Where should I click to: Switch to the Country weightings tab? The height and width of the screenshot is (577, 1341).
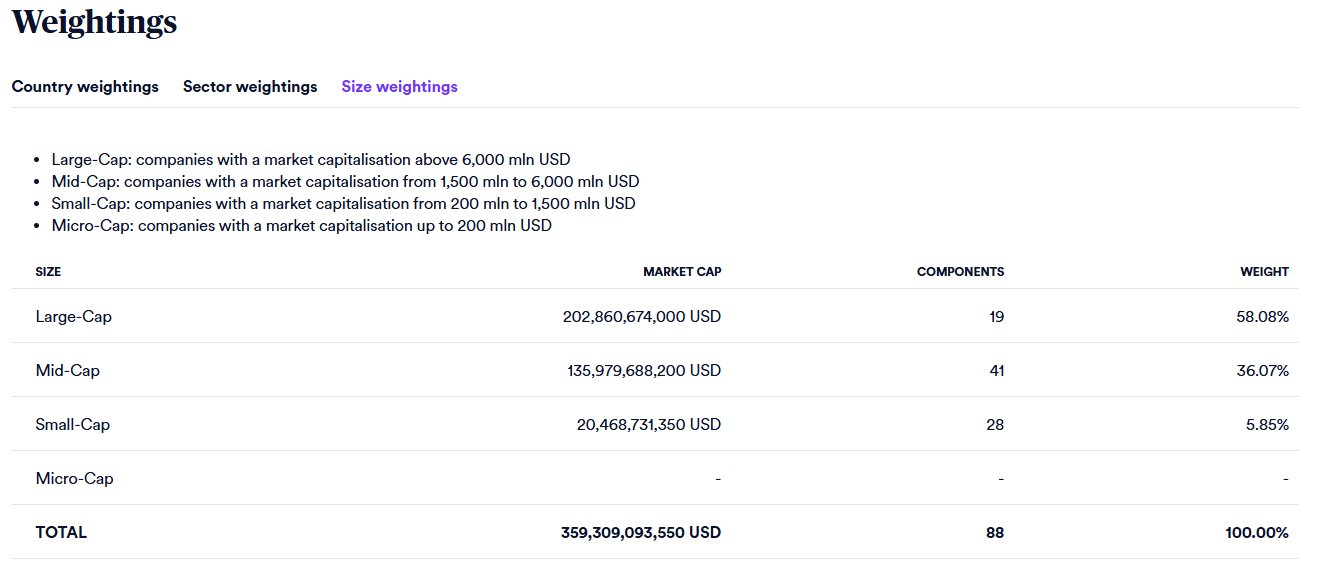tap(85, 87)
